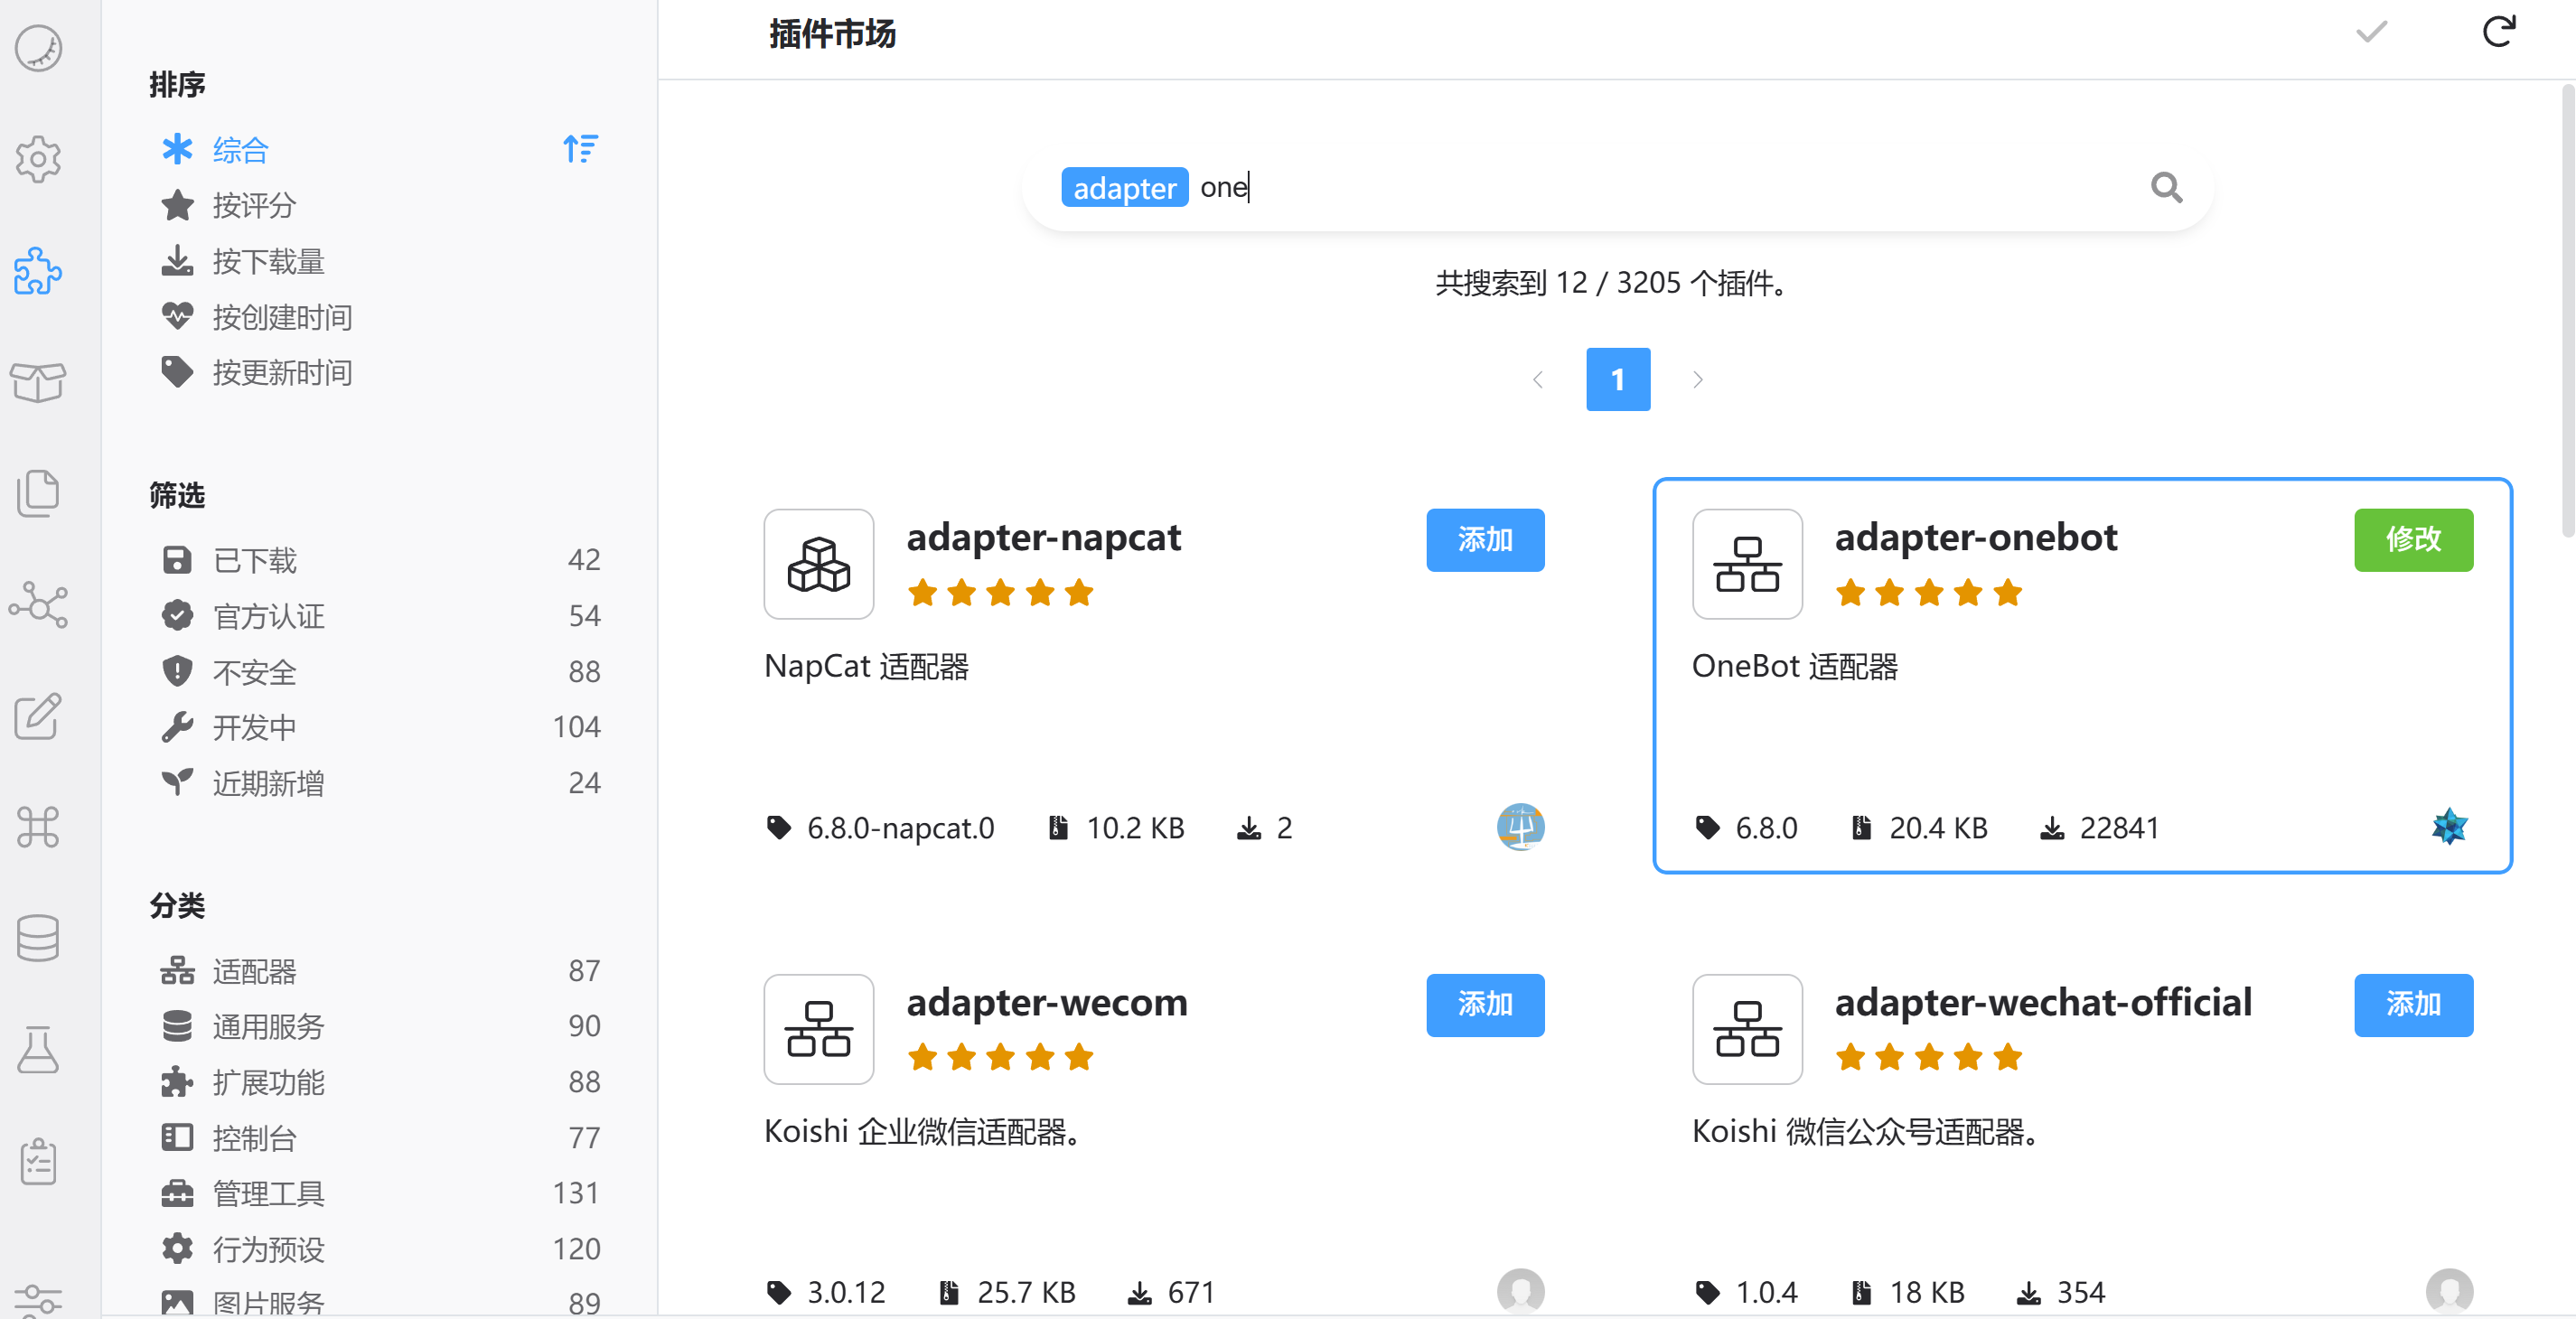Screen dimensions: 2576x1319
Task: Click the adapter tag in search box
Action: pos(1124,188)
